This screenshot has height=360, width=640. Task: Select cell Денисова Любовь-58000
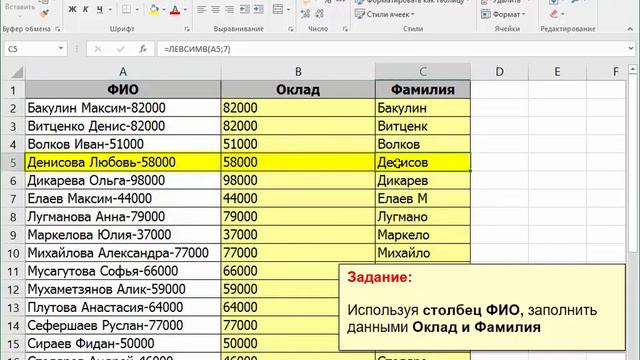tap(123, 162)
